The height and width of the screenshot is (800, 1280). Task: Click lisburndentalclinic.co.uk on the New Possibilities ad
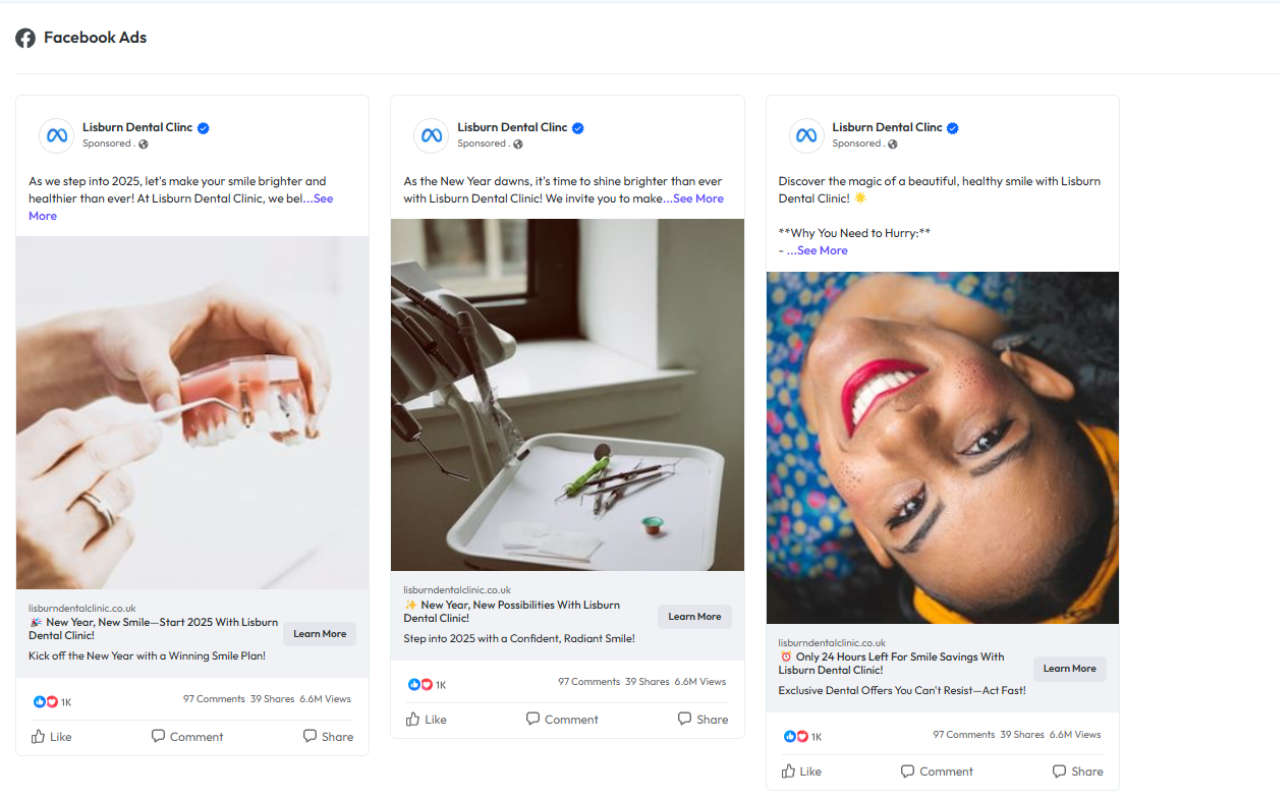(457, 591)
